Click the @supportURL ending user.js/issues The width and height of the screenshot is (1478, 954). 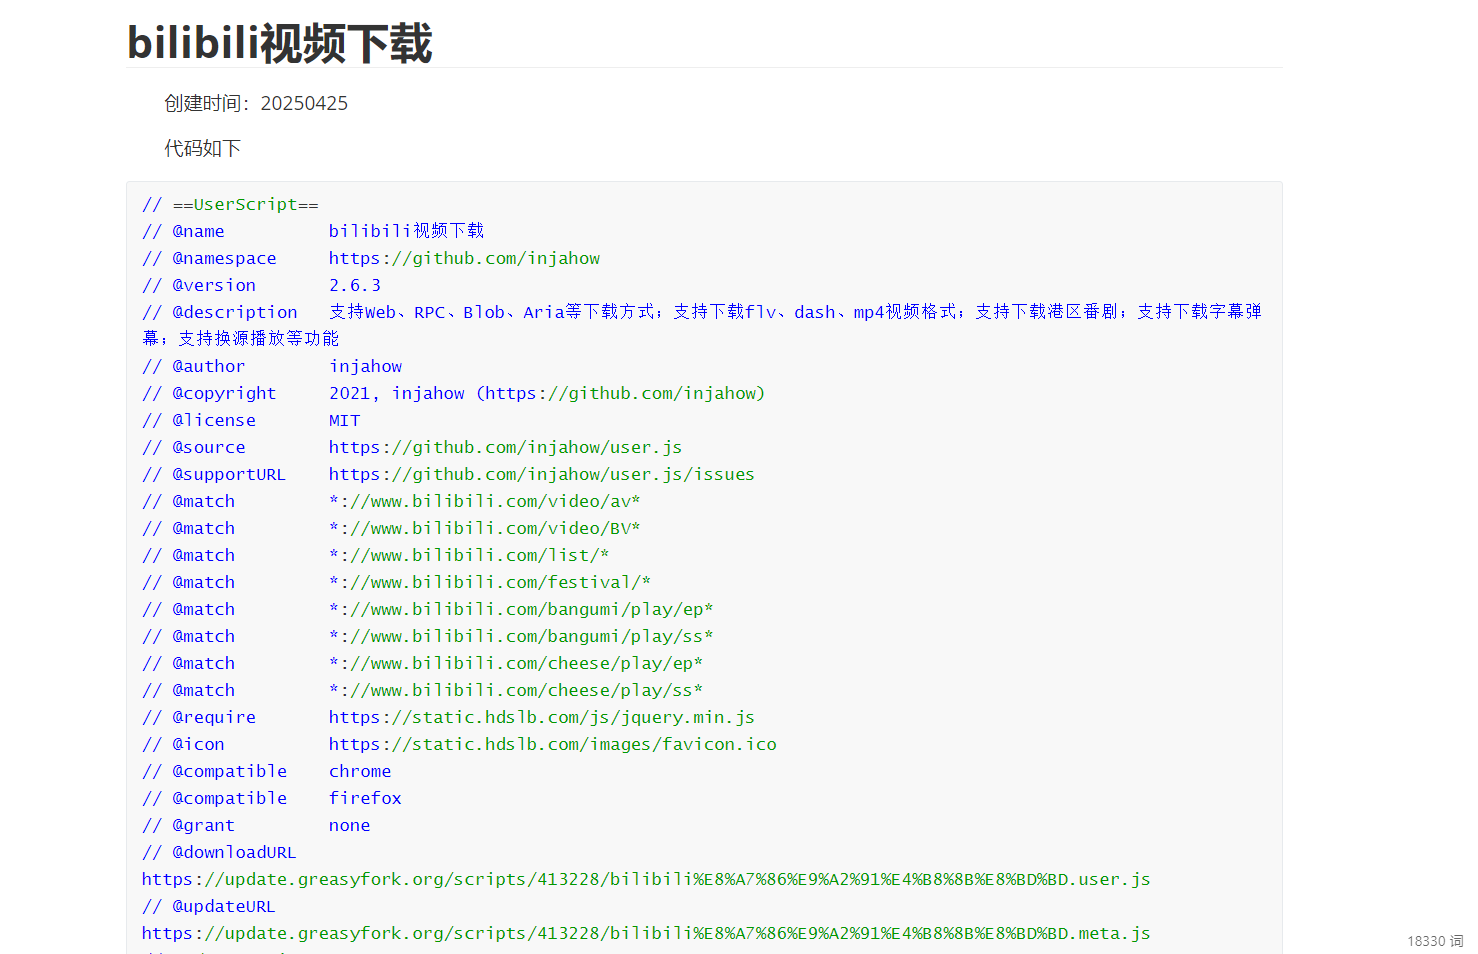(x=542, y=474)
